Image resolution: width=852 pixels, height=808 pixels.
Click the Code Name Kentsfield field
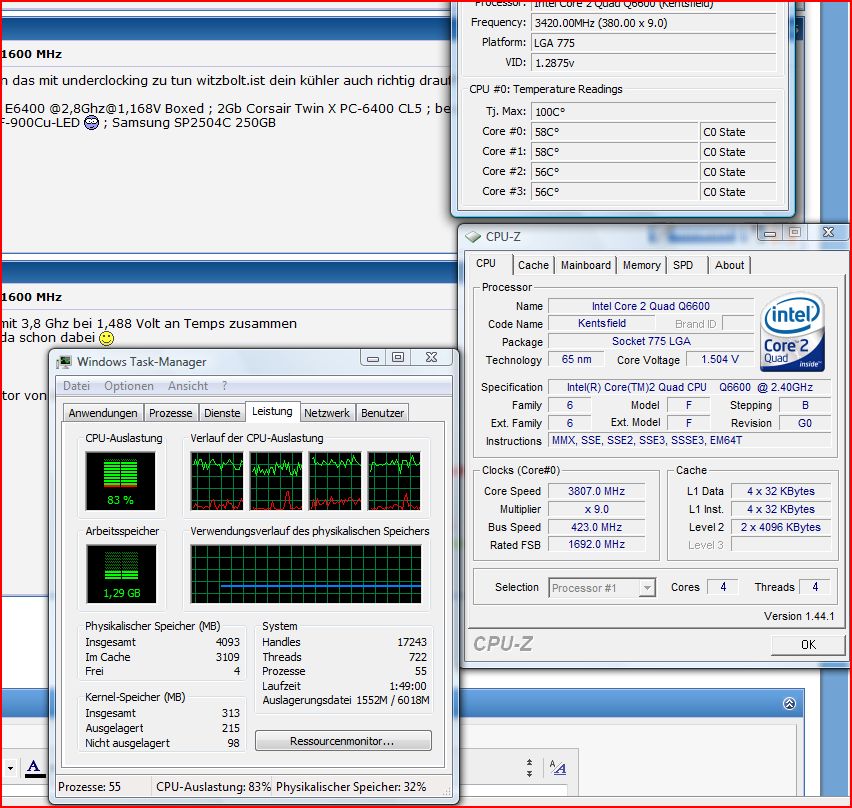point(602,323)
